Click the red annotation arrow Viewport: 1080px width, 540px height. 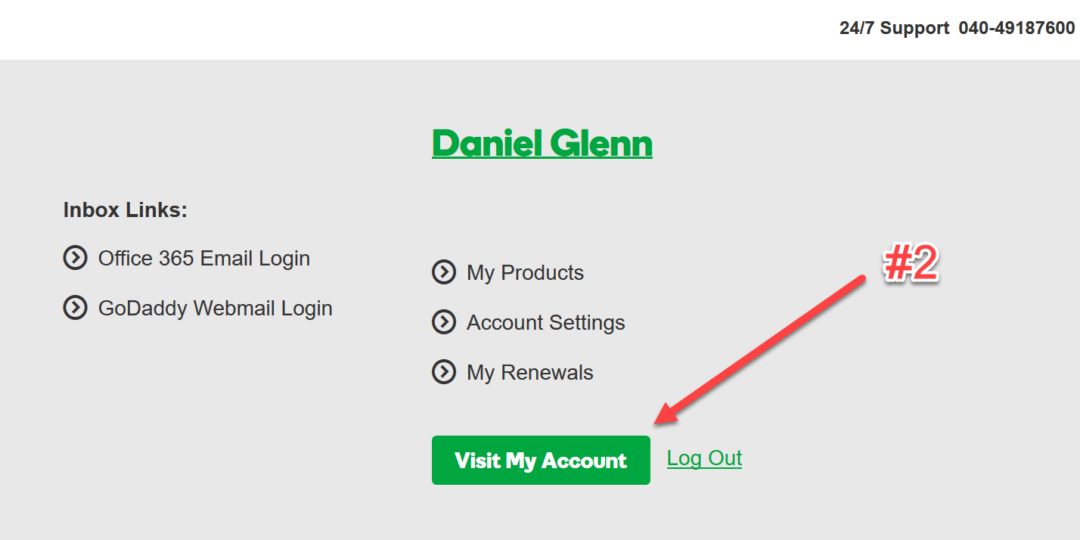pyautogui.click(x=760, y=348)
